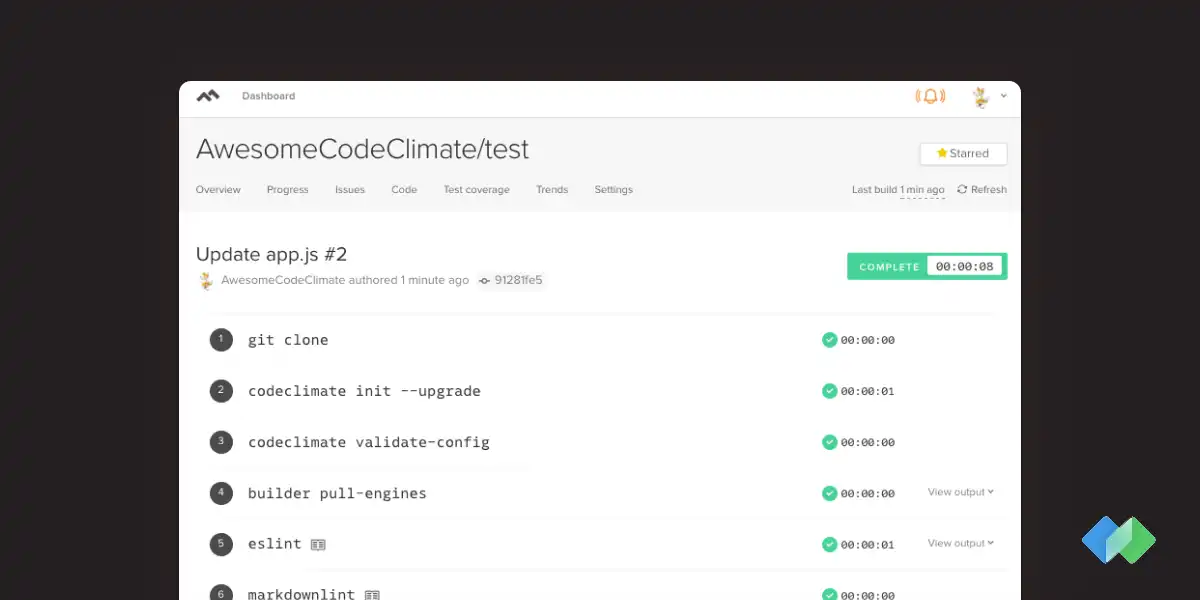
Task: Open the Test coverage tab
Action: [476, 189]
